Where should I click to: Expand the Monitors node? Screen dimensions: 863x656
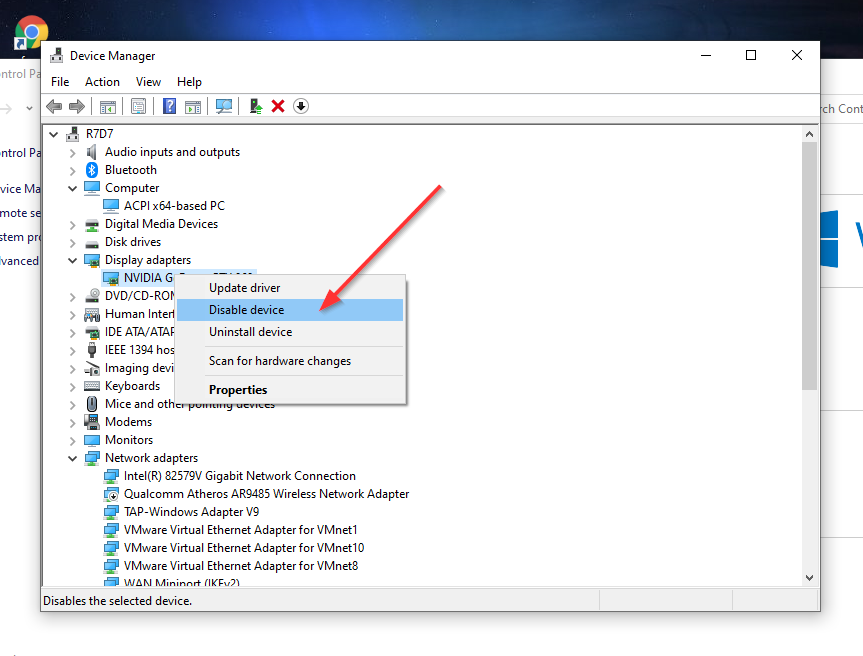click(72, 441)
